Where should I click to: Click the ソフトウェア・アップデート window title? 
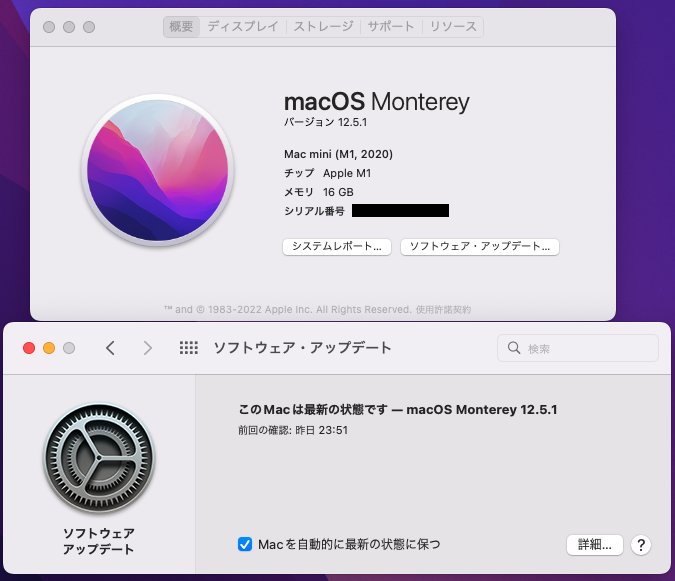click(302, 348)
